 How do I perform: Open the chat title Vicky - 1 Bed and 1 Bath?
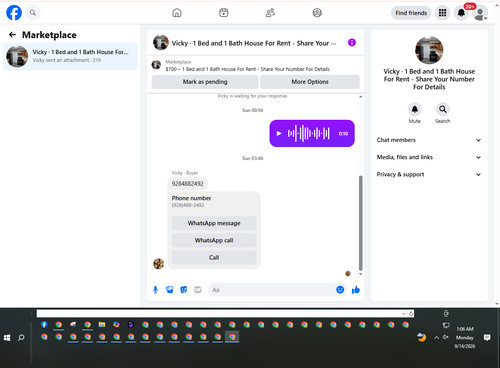[254, 43]
